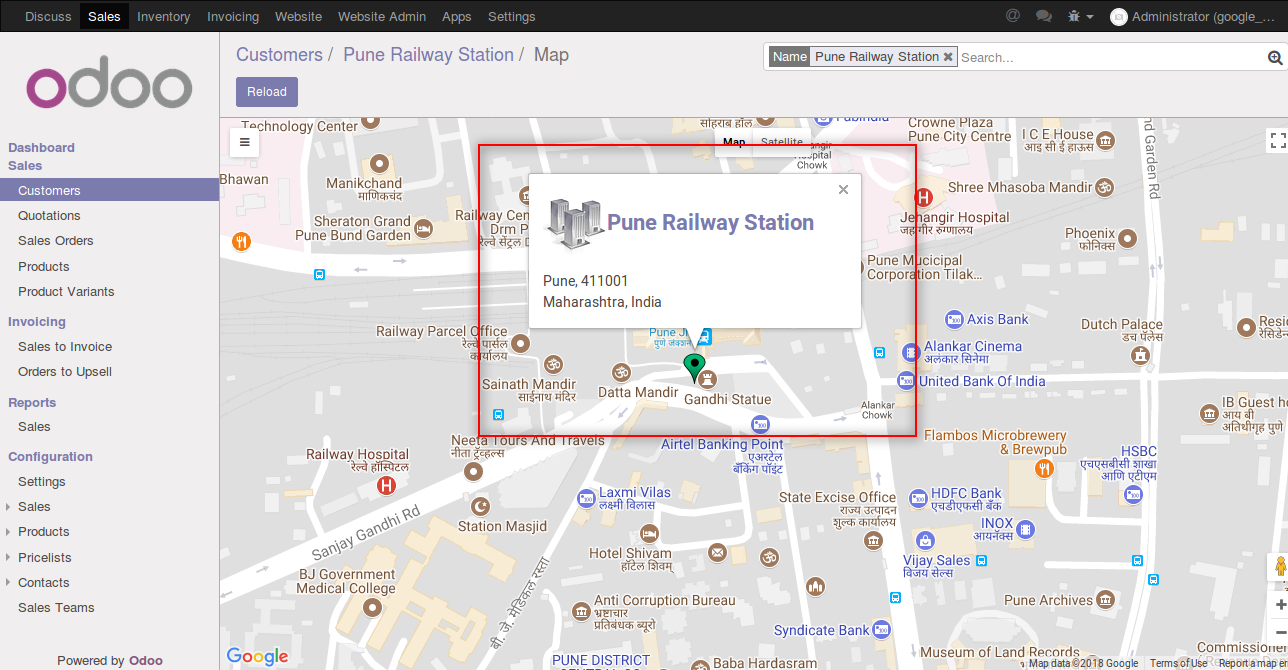Click the Datta Mandir temple icon
The width and height of the screenshot is (1288, 670).
[x=622, y=373]
